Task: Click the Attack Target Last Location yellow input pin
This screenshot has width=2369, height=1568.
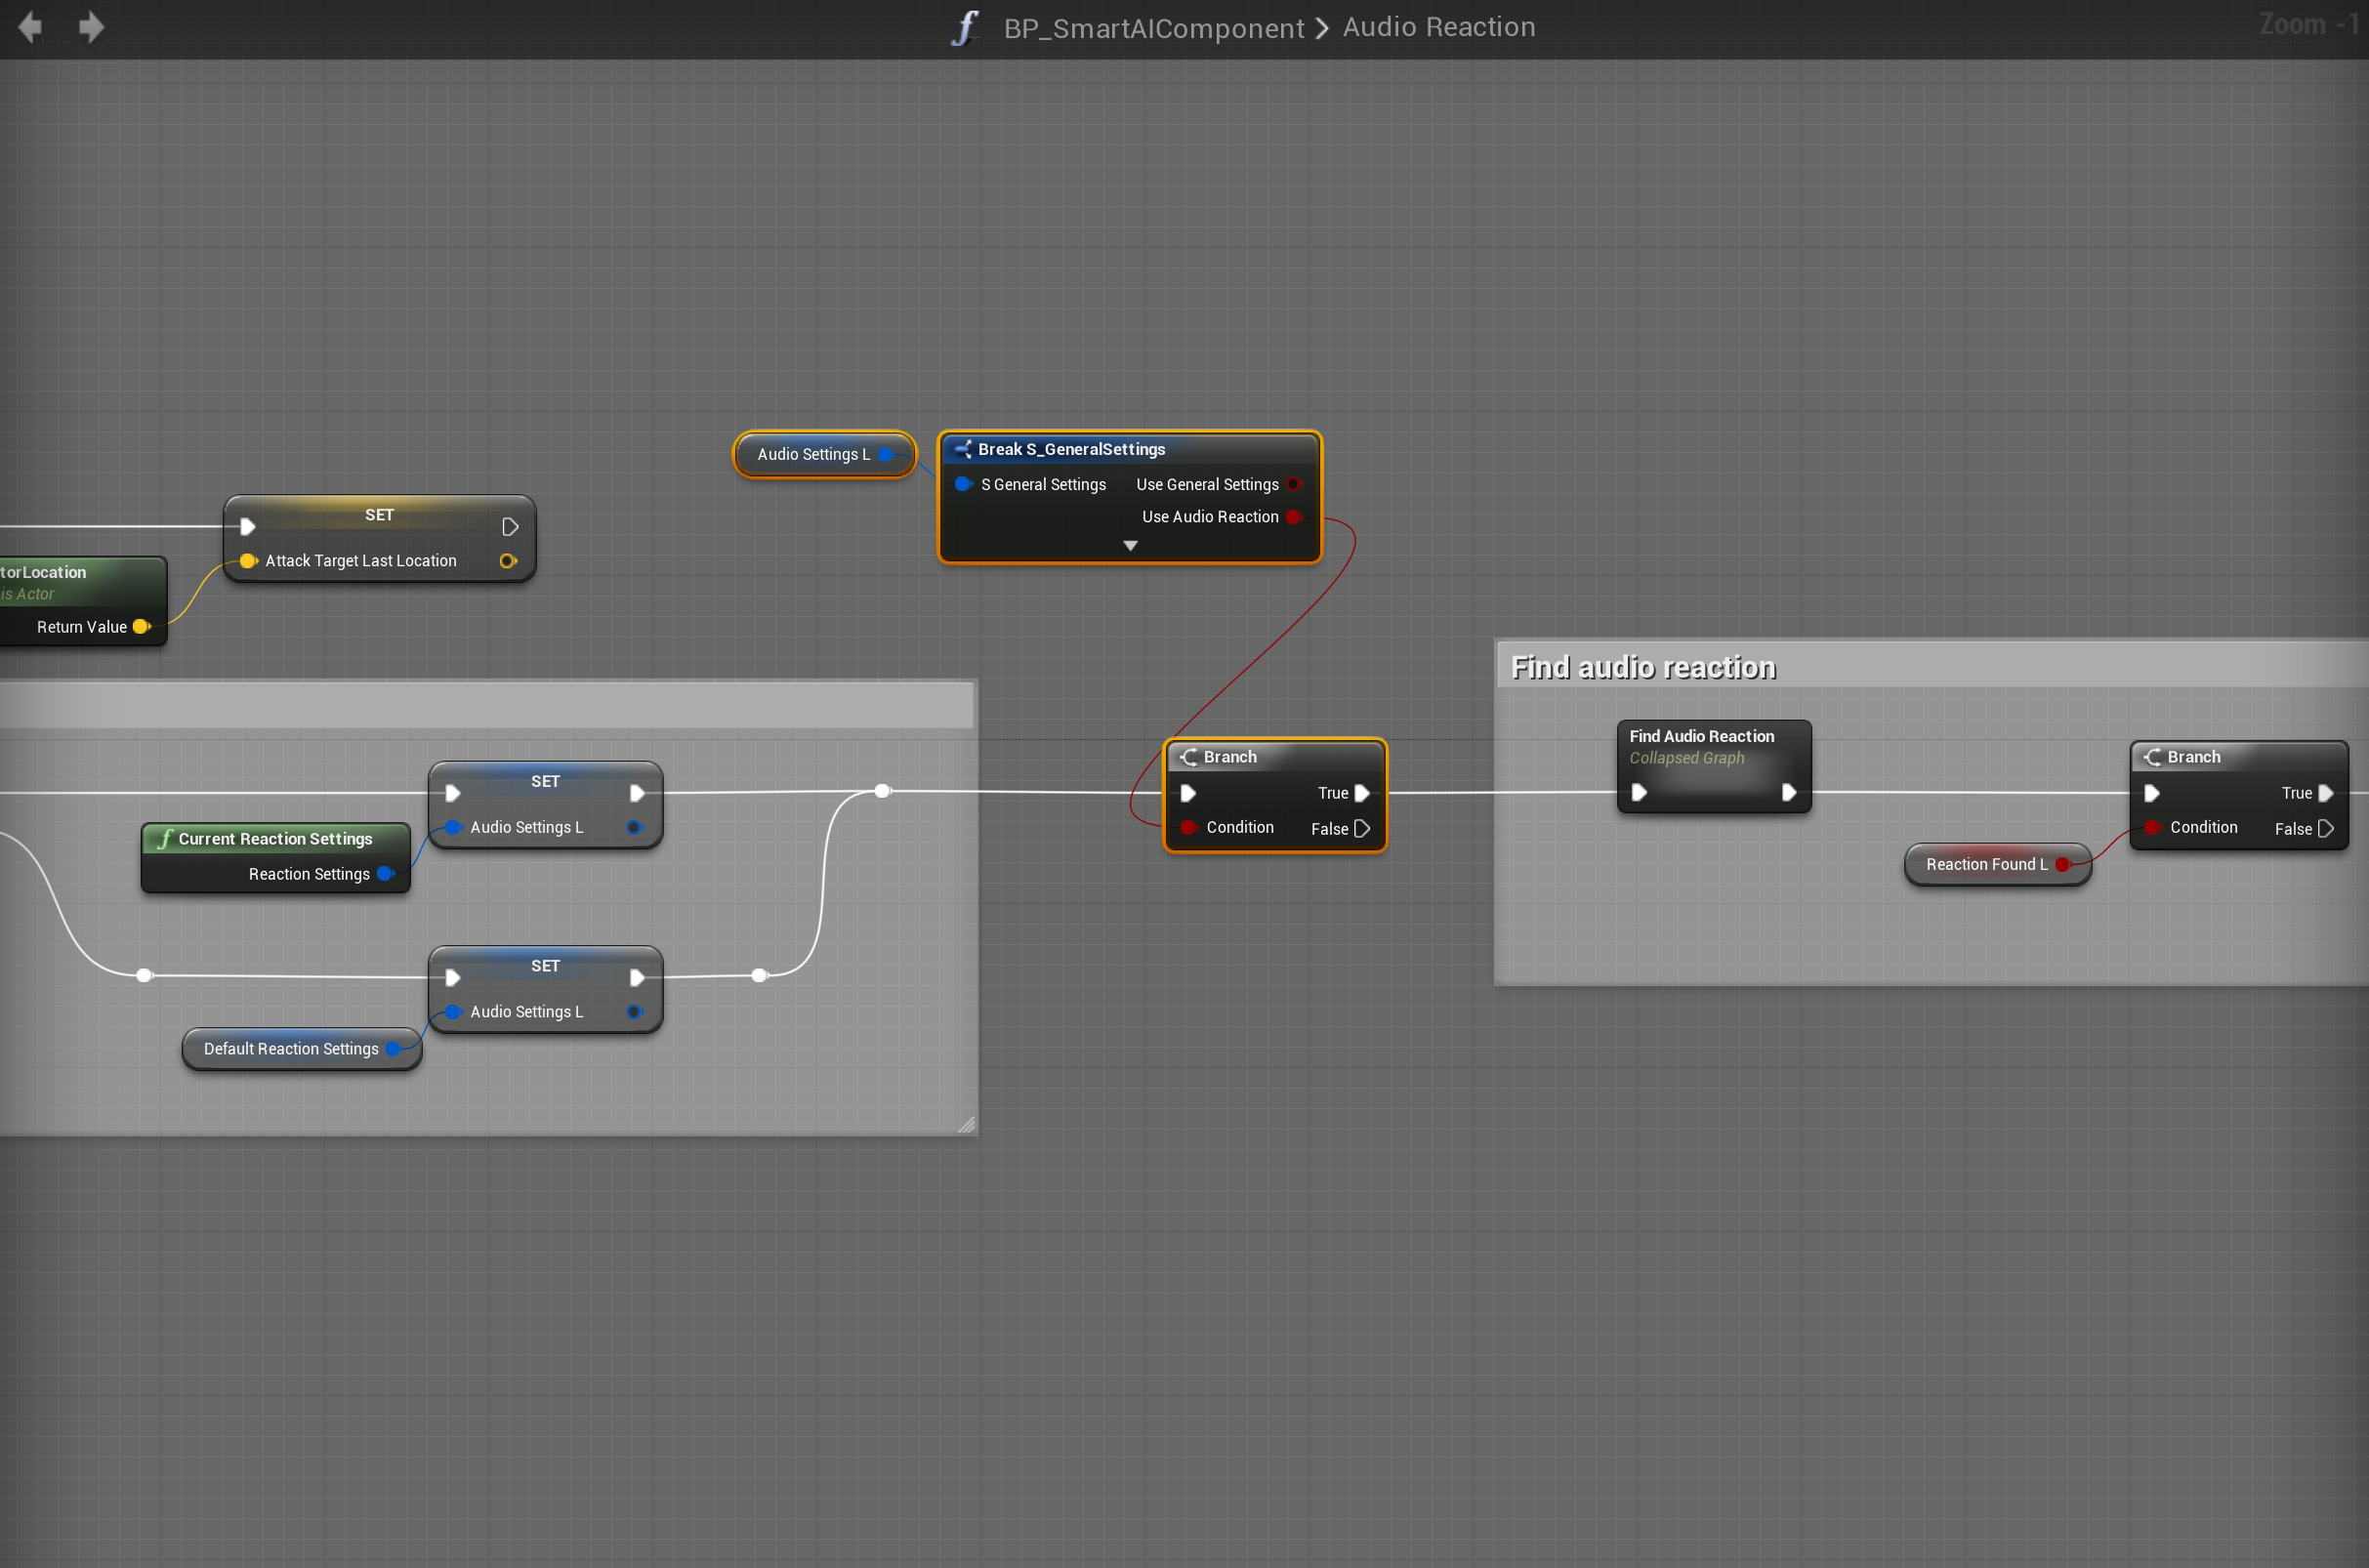Action: [x=248, y=561]
